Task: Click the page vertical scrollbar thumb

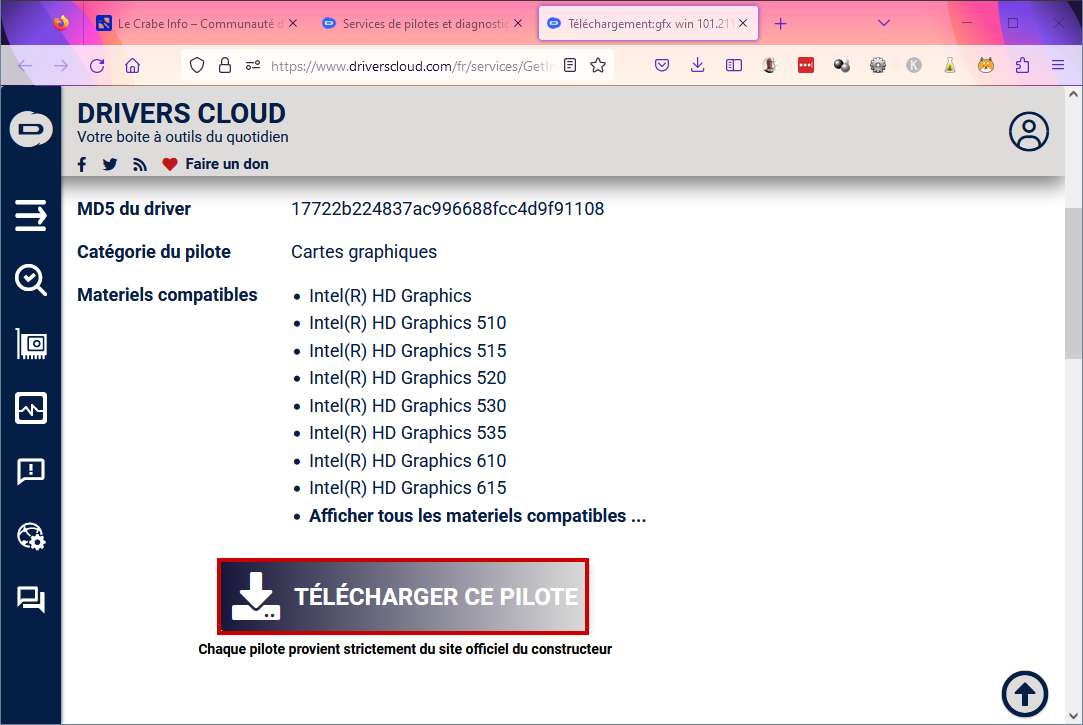Action: coord(1073,283)
